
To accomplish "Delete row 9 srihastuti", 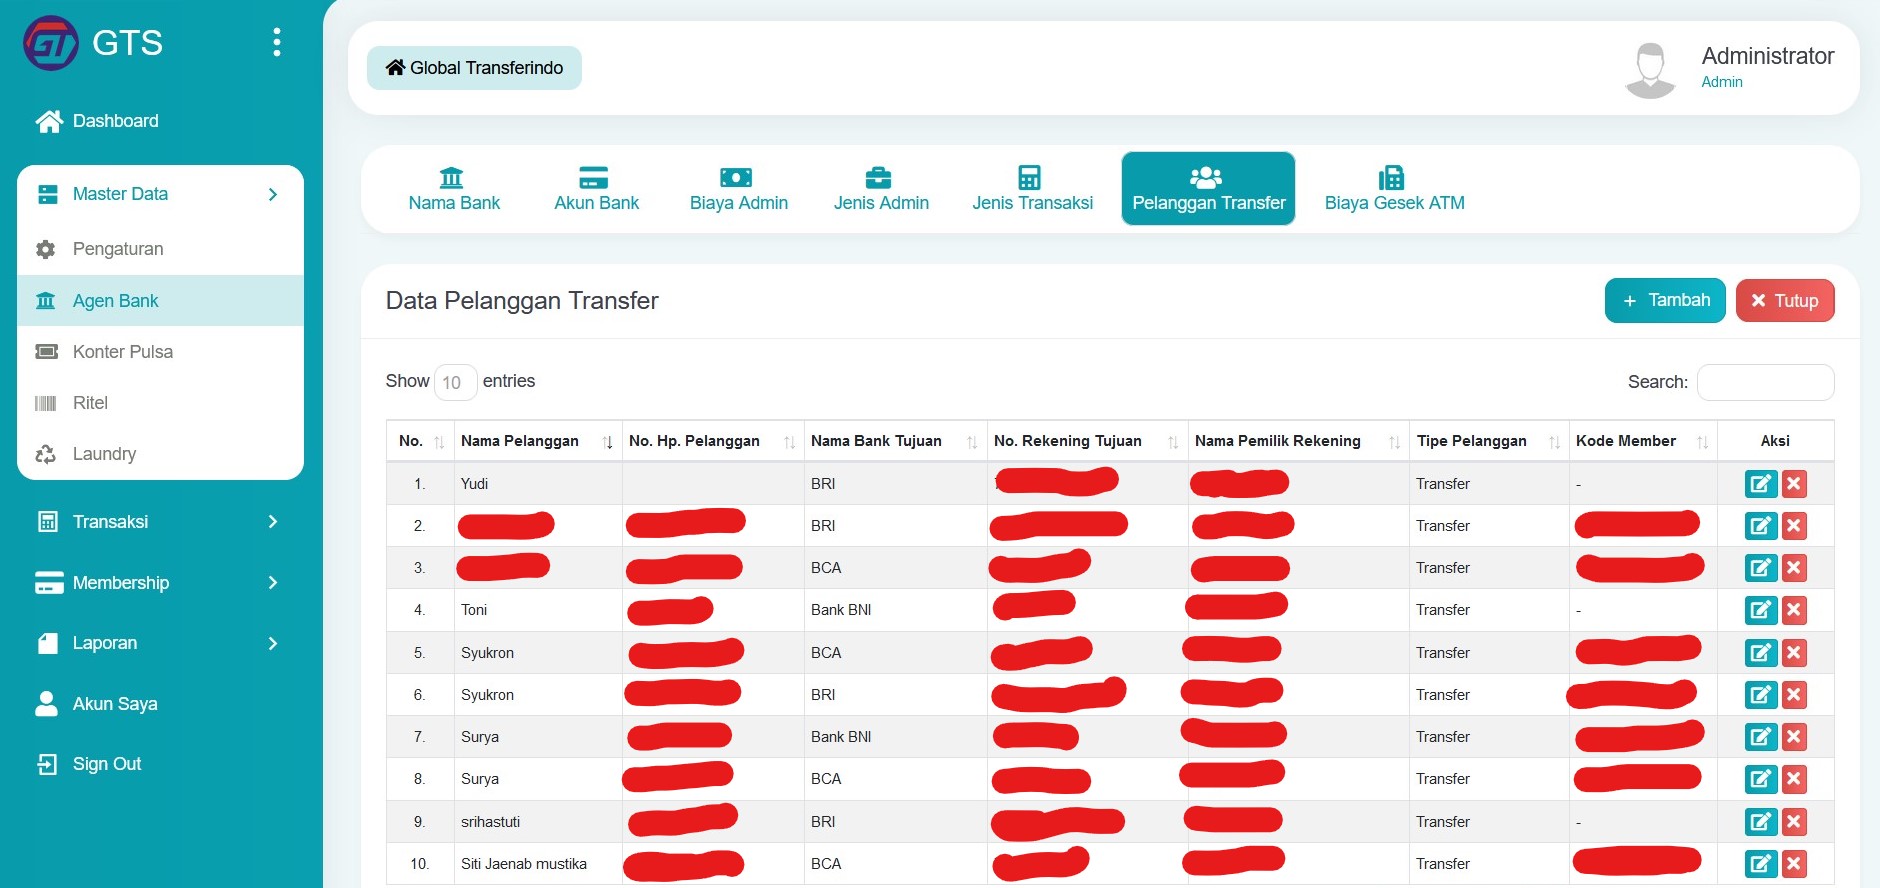I will tap(1794, 822).
